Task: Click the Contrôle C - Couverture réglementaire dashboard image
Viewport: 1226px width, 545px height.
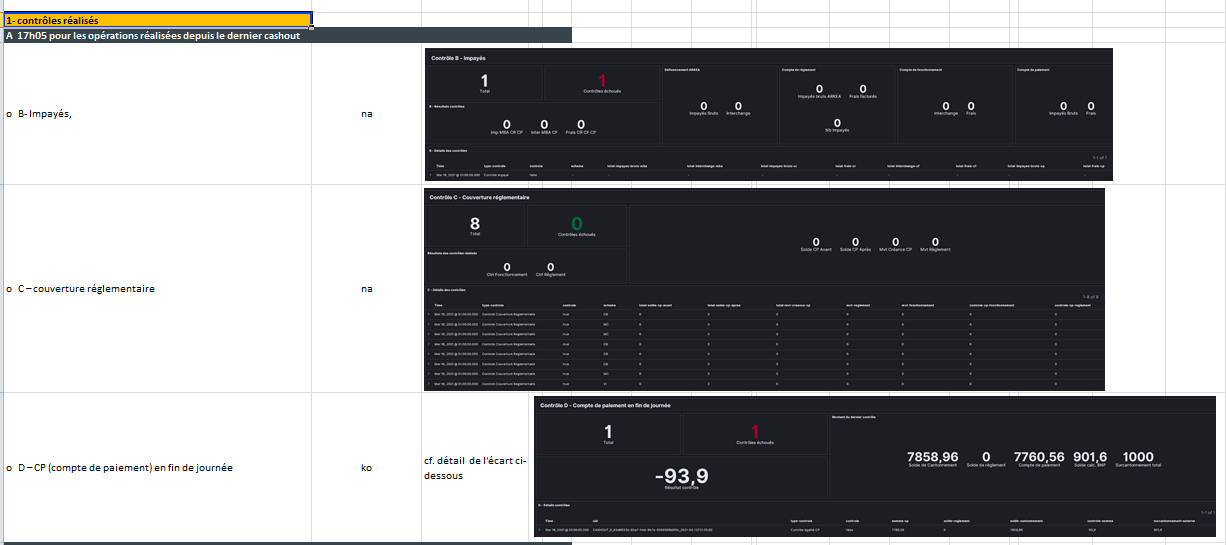Action: point(765,289)
